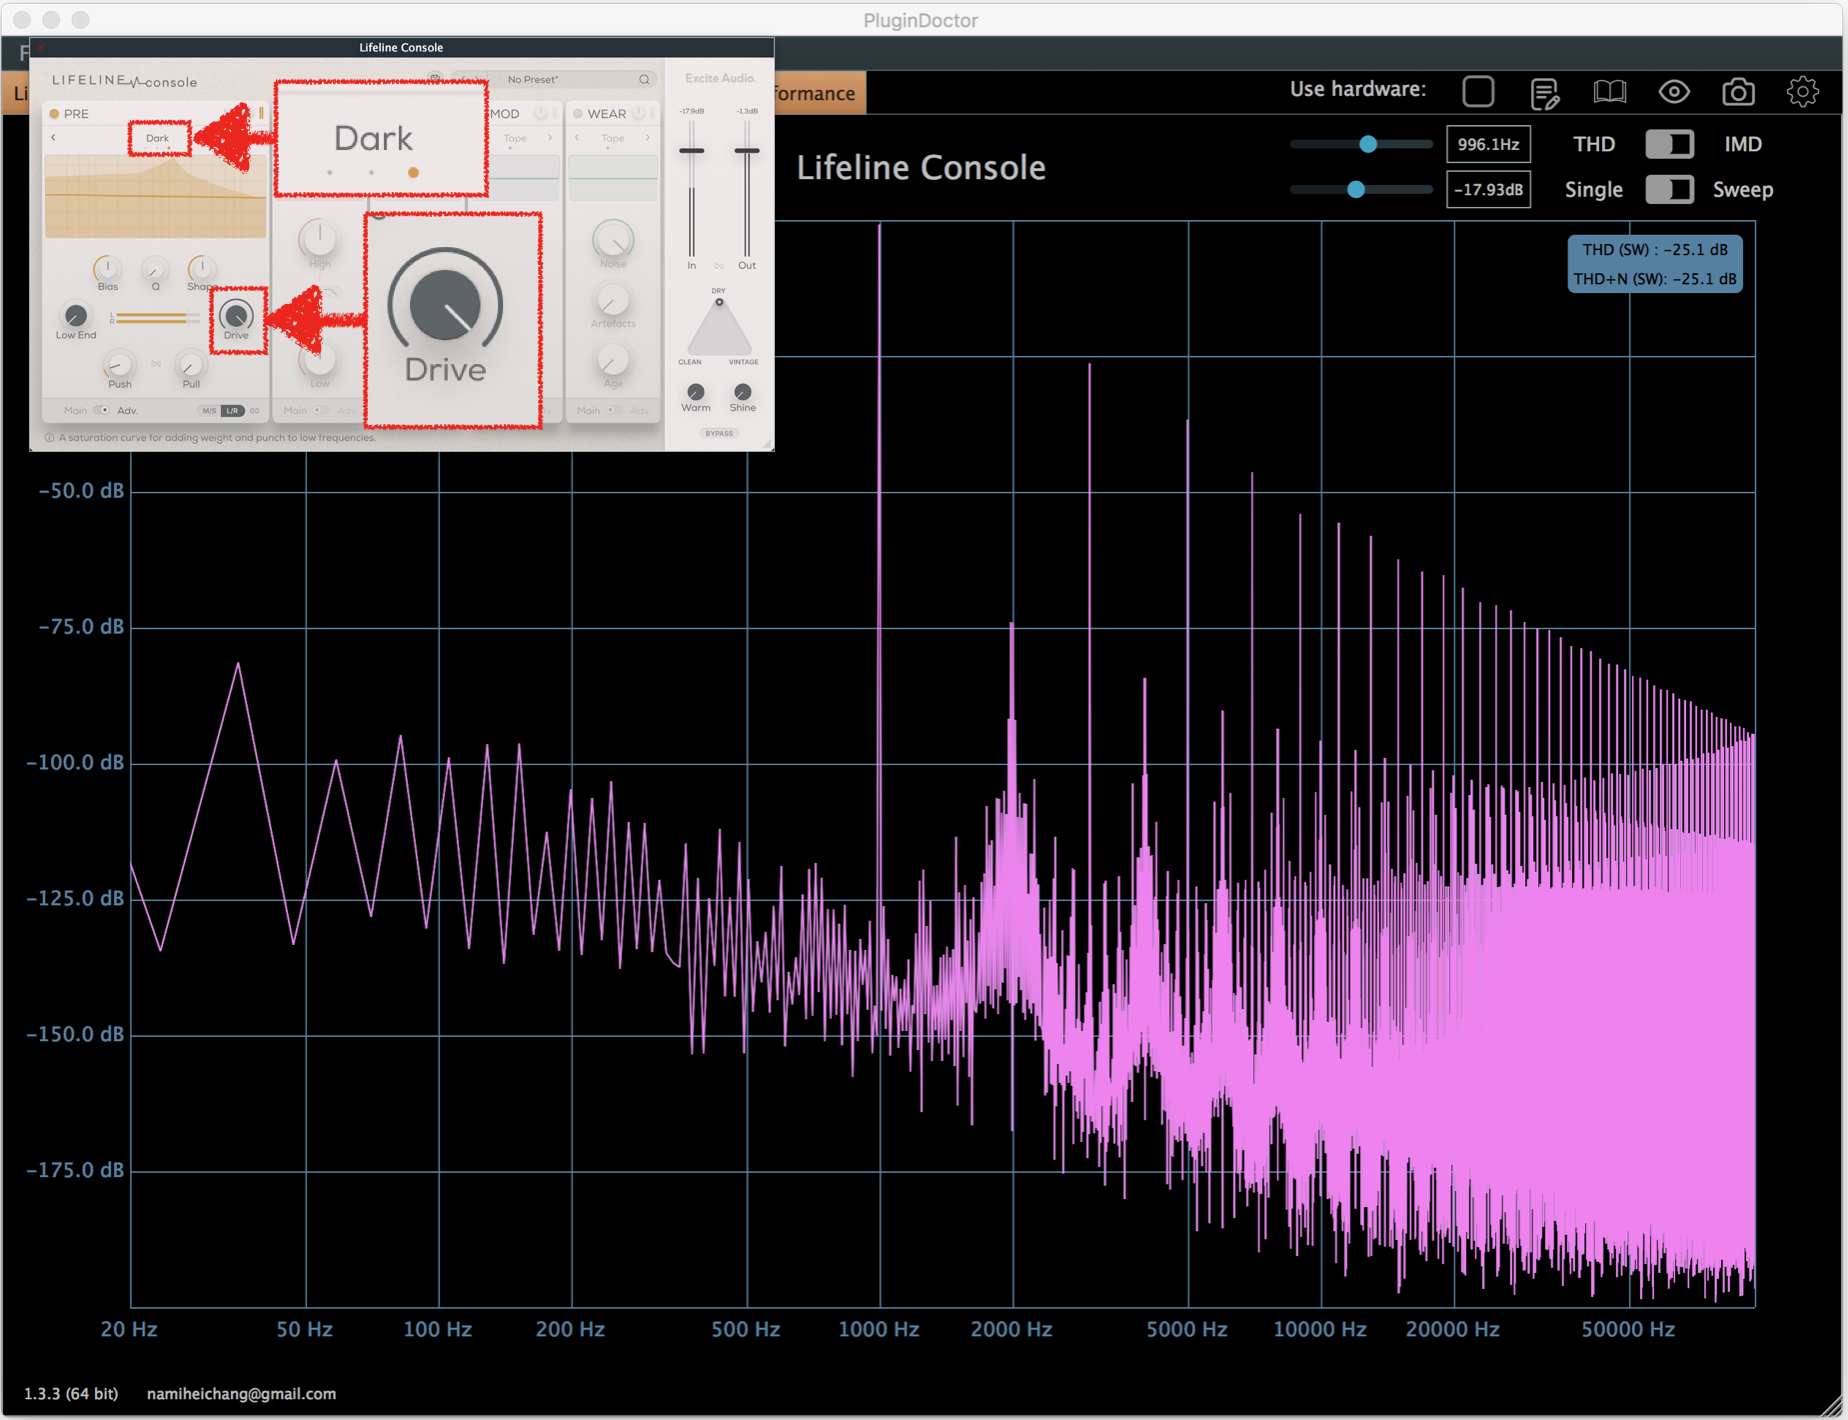Click the Shape knob

(x=201, y=268)
